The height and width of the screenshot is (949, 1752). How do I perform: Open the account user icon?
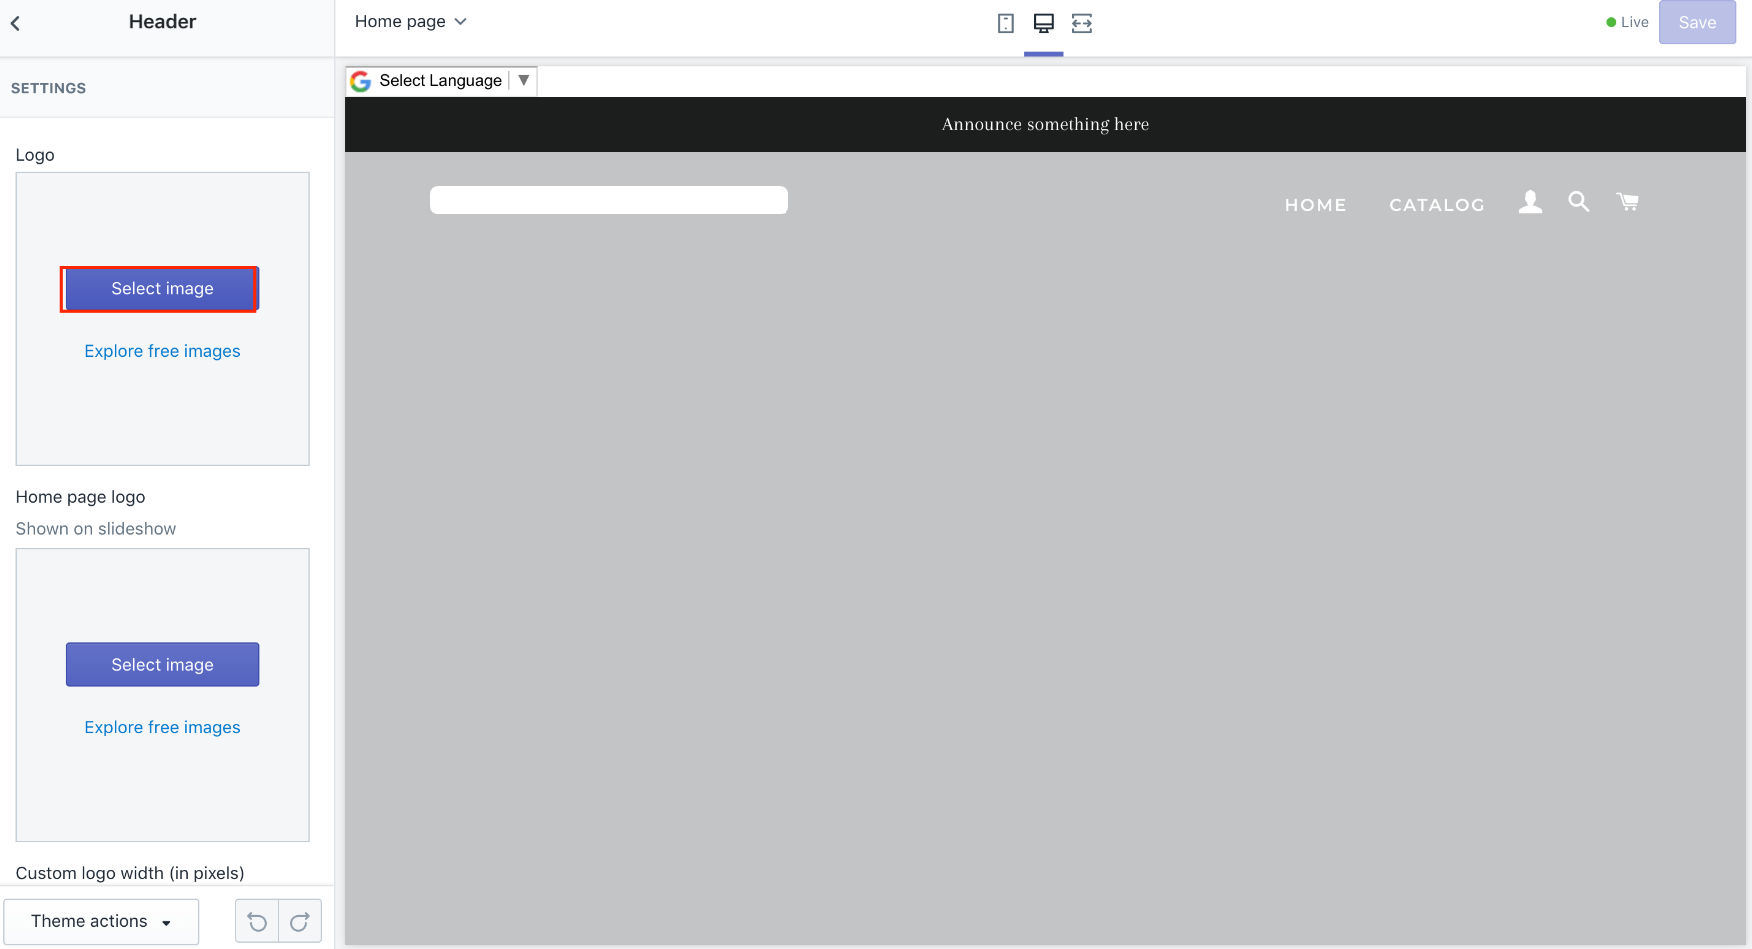tap(1530, 202)
